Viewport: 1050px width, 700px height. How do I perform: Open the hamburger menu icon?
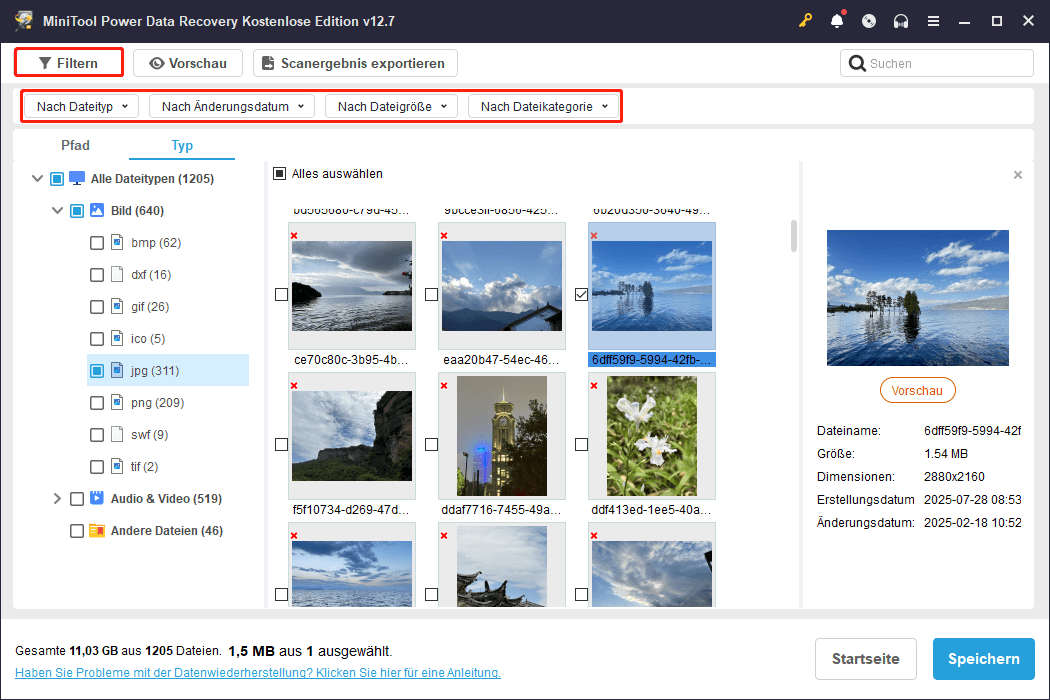pyautogui.click(x=933, y=21)
